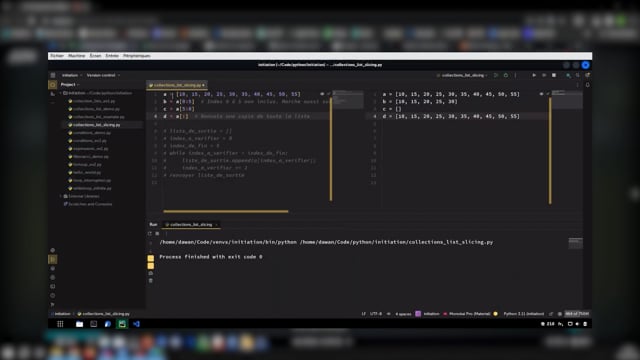
Task: Open Version Control git sidebar icon
Action: [53, 304]
